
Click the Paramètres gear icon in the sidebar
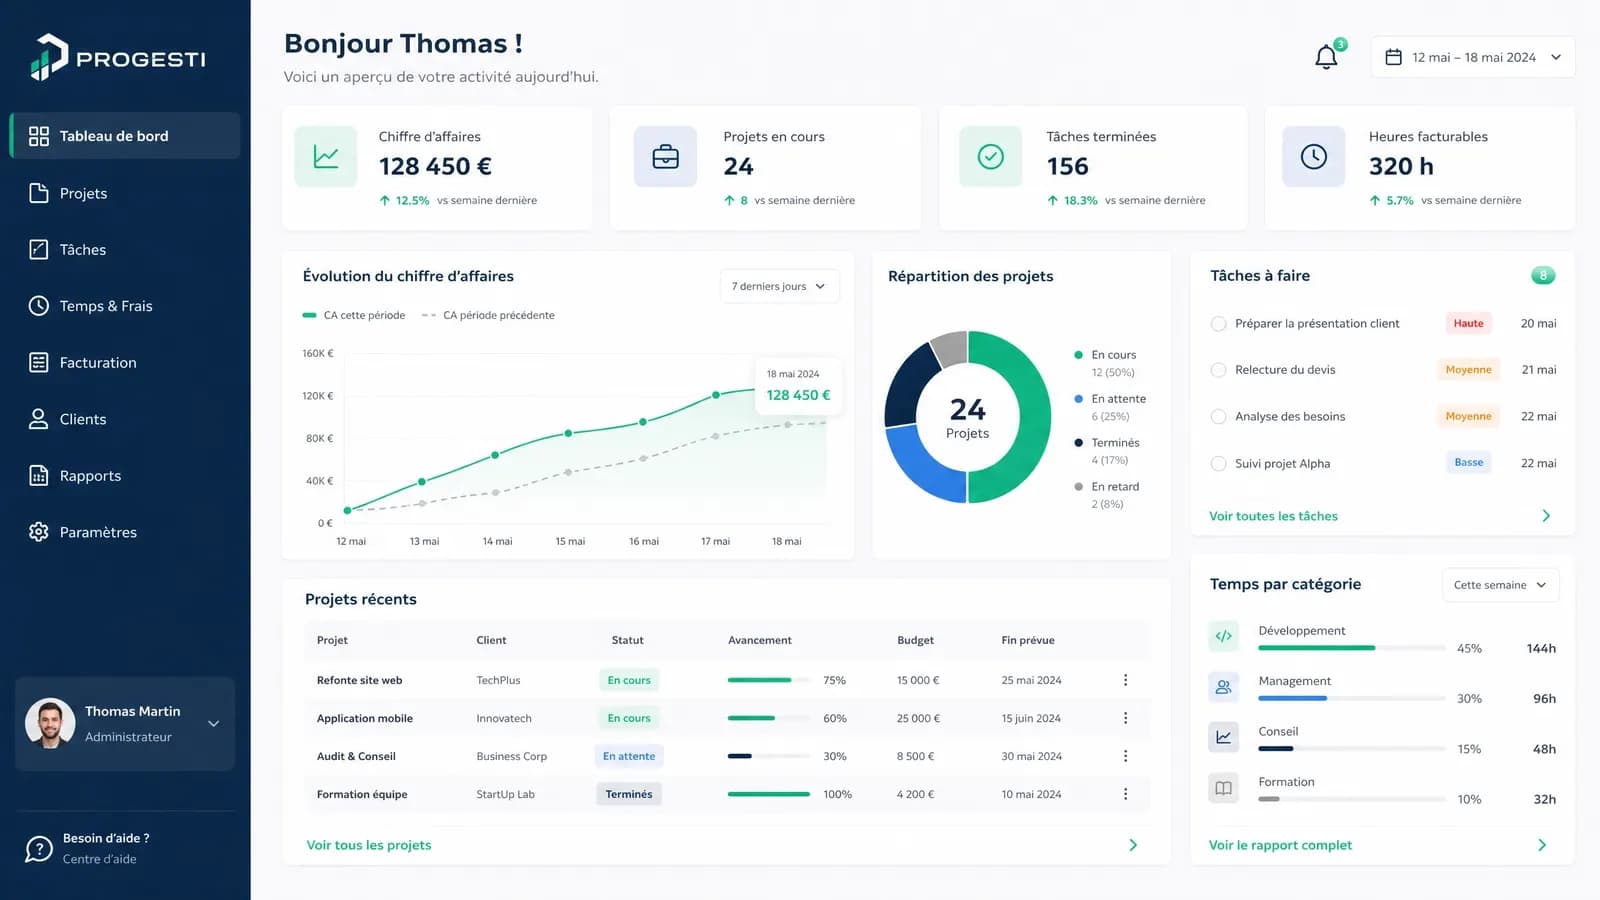(39, 532)
